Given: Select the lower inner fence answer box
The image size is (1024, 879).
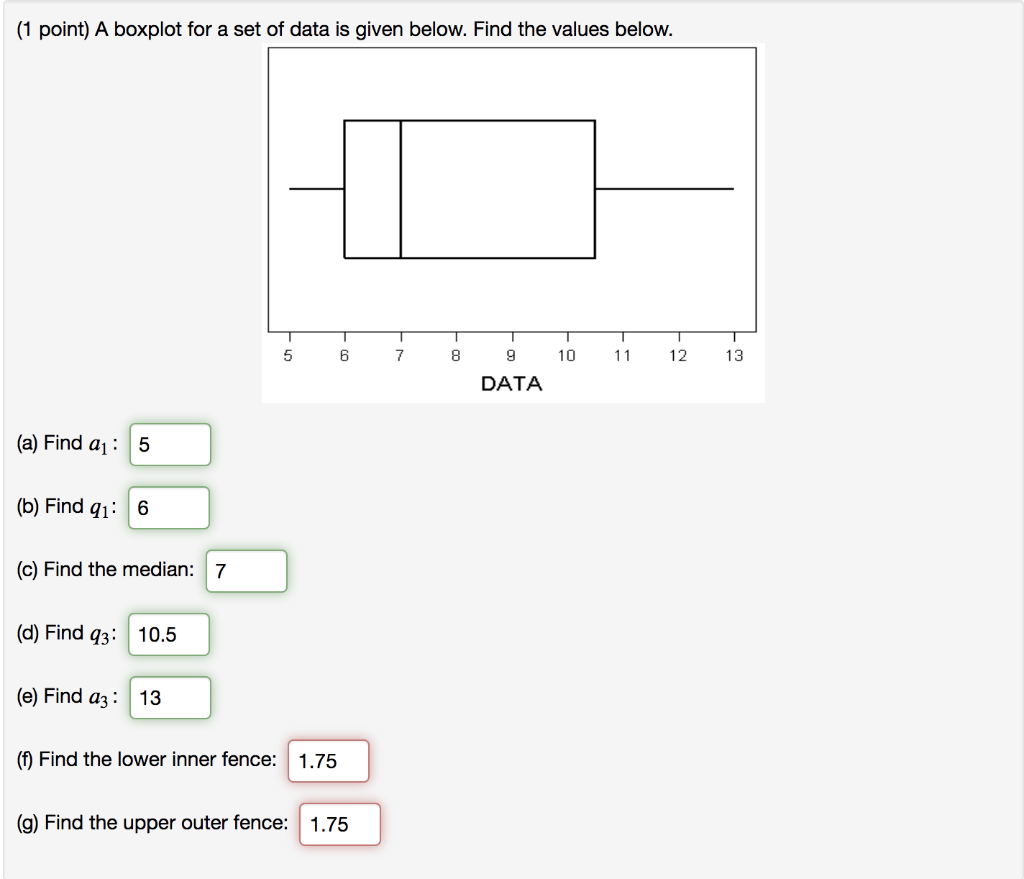Looking at the screenshot, I should pyautogui.click(x=327, y=761).
